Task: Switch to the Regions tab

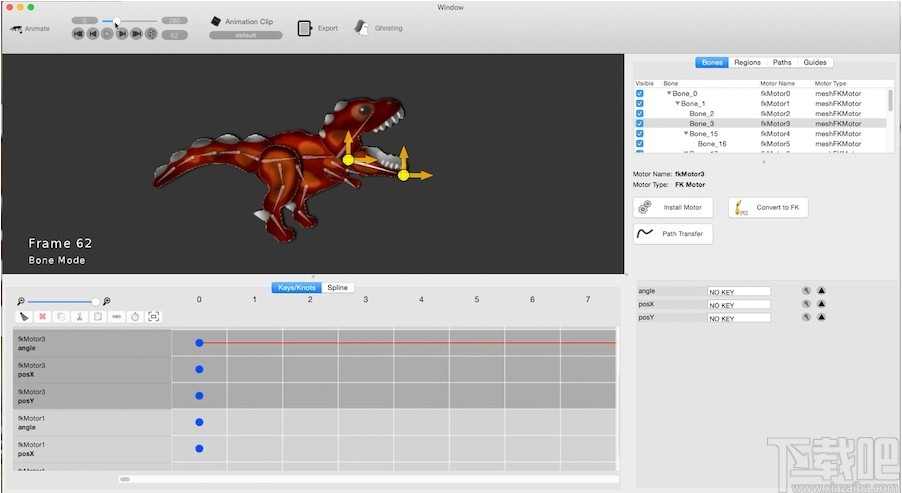Action: click(x=747, y=62)
